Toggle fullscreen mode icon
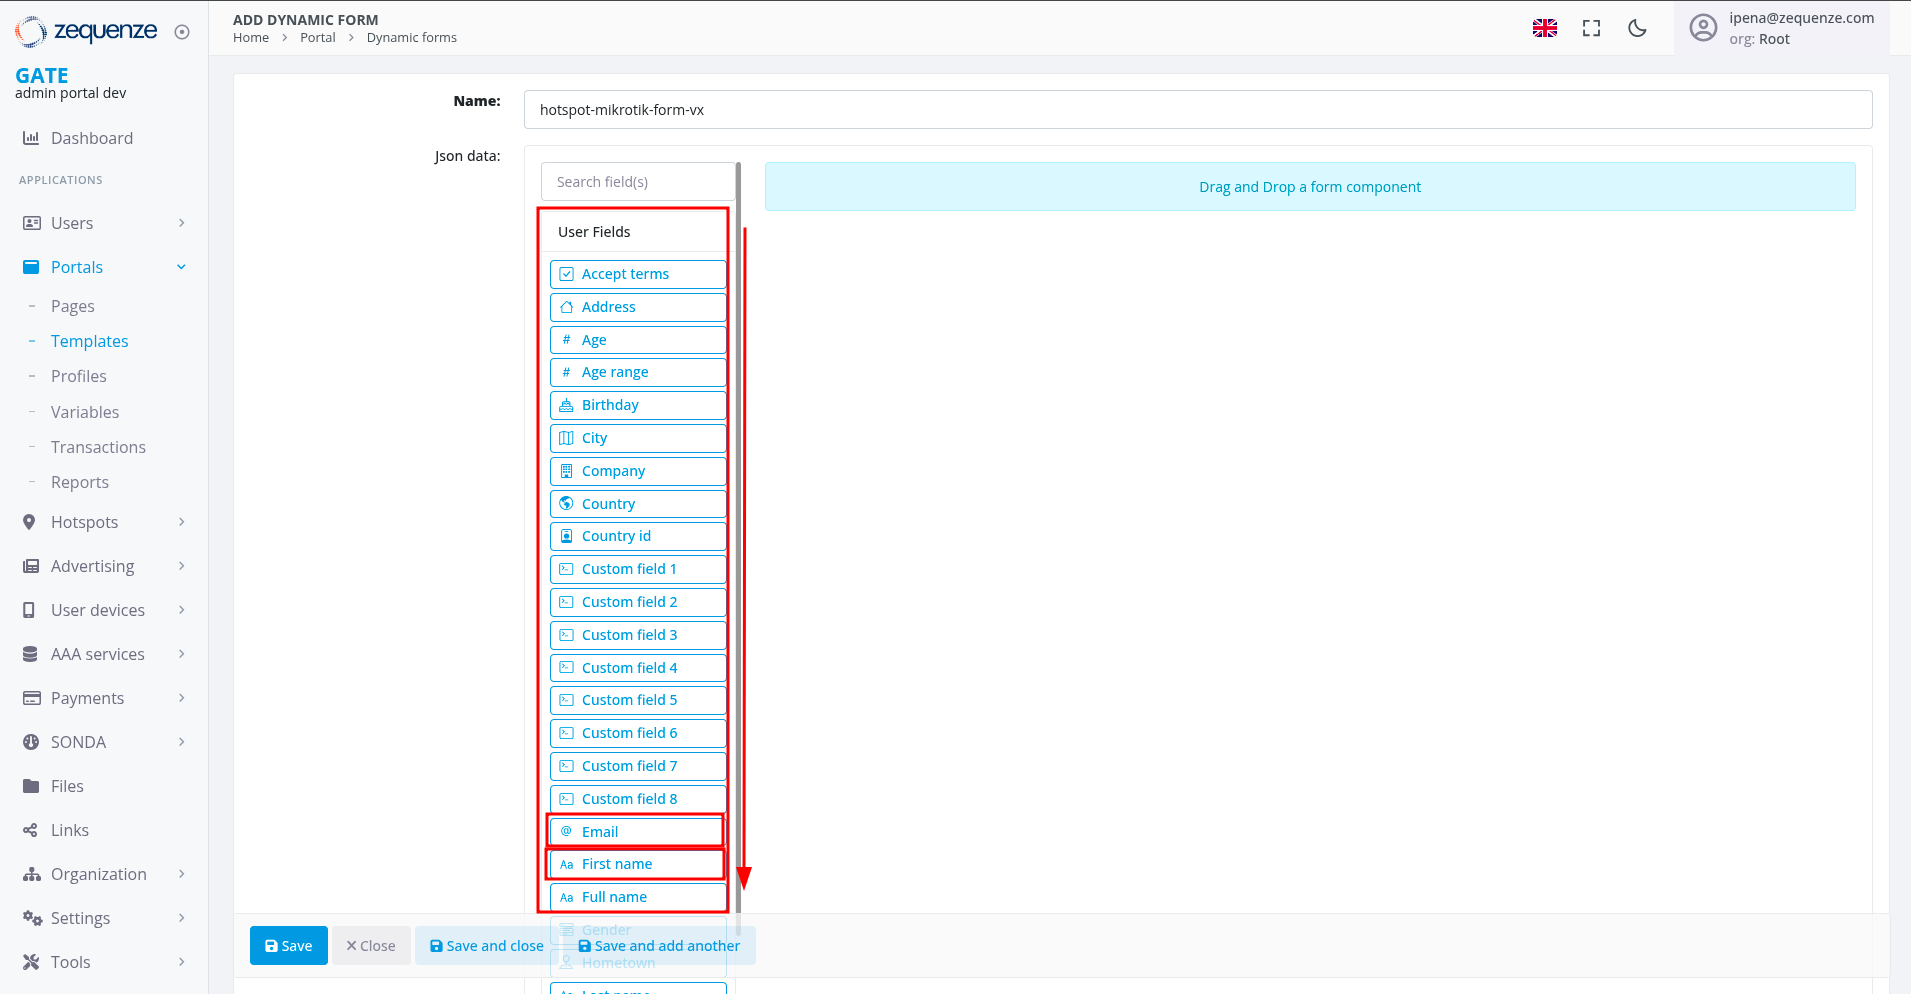1911x994 pixels. tap(1591, 28)
